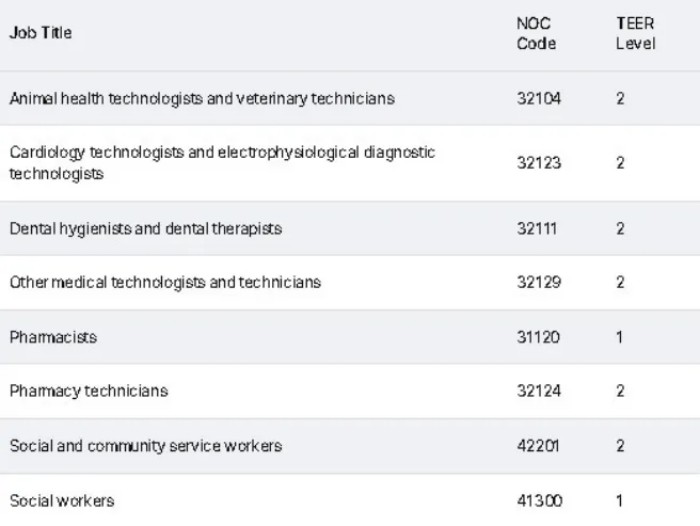Click NOC code 41300
This screenshot has width=700, height=526.
point(538,500)
